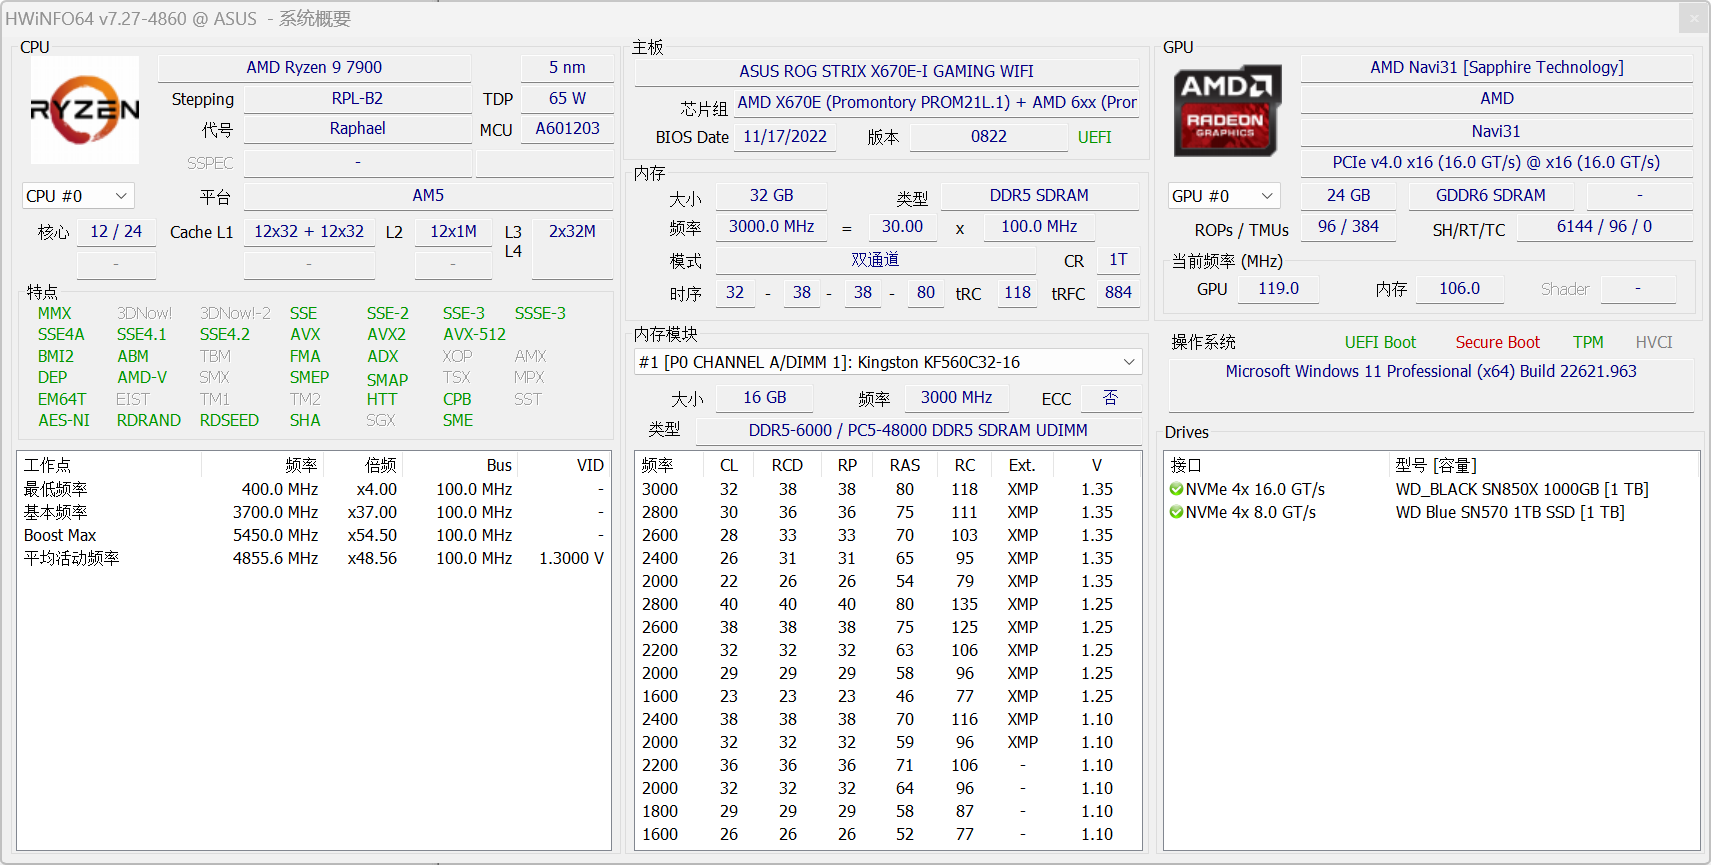Click the 65 W TDP value

(x=567, y=98)
